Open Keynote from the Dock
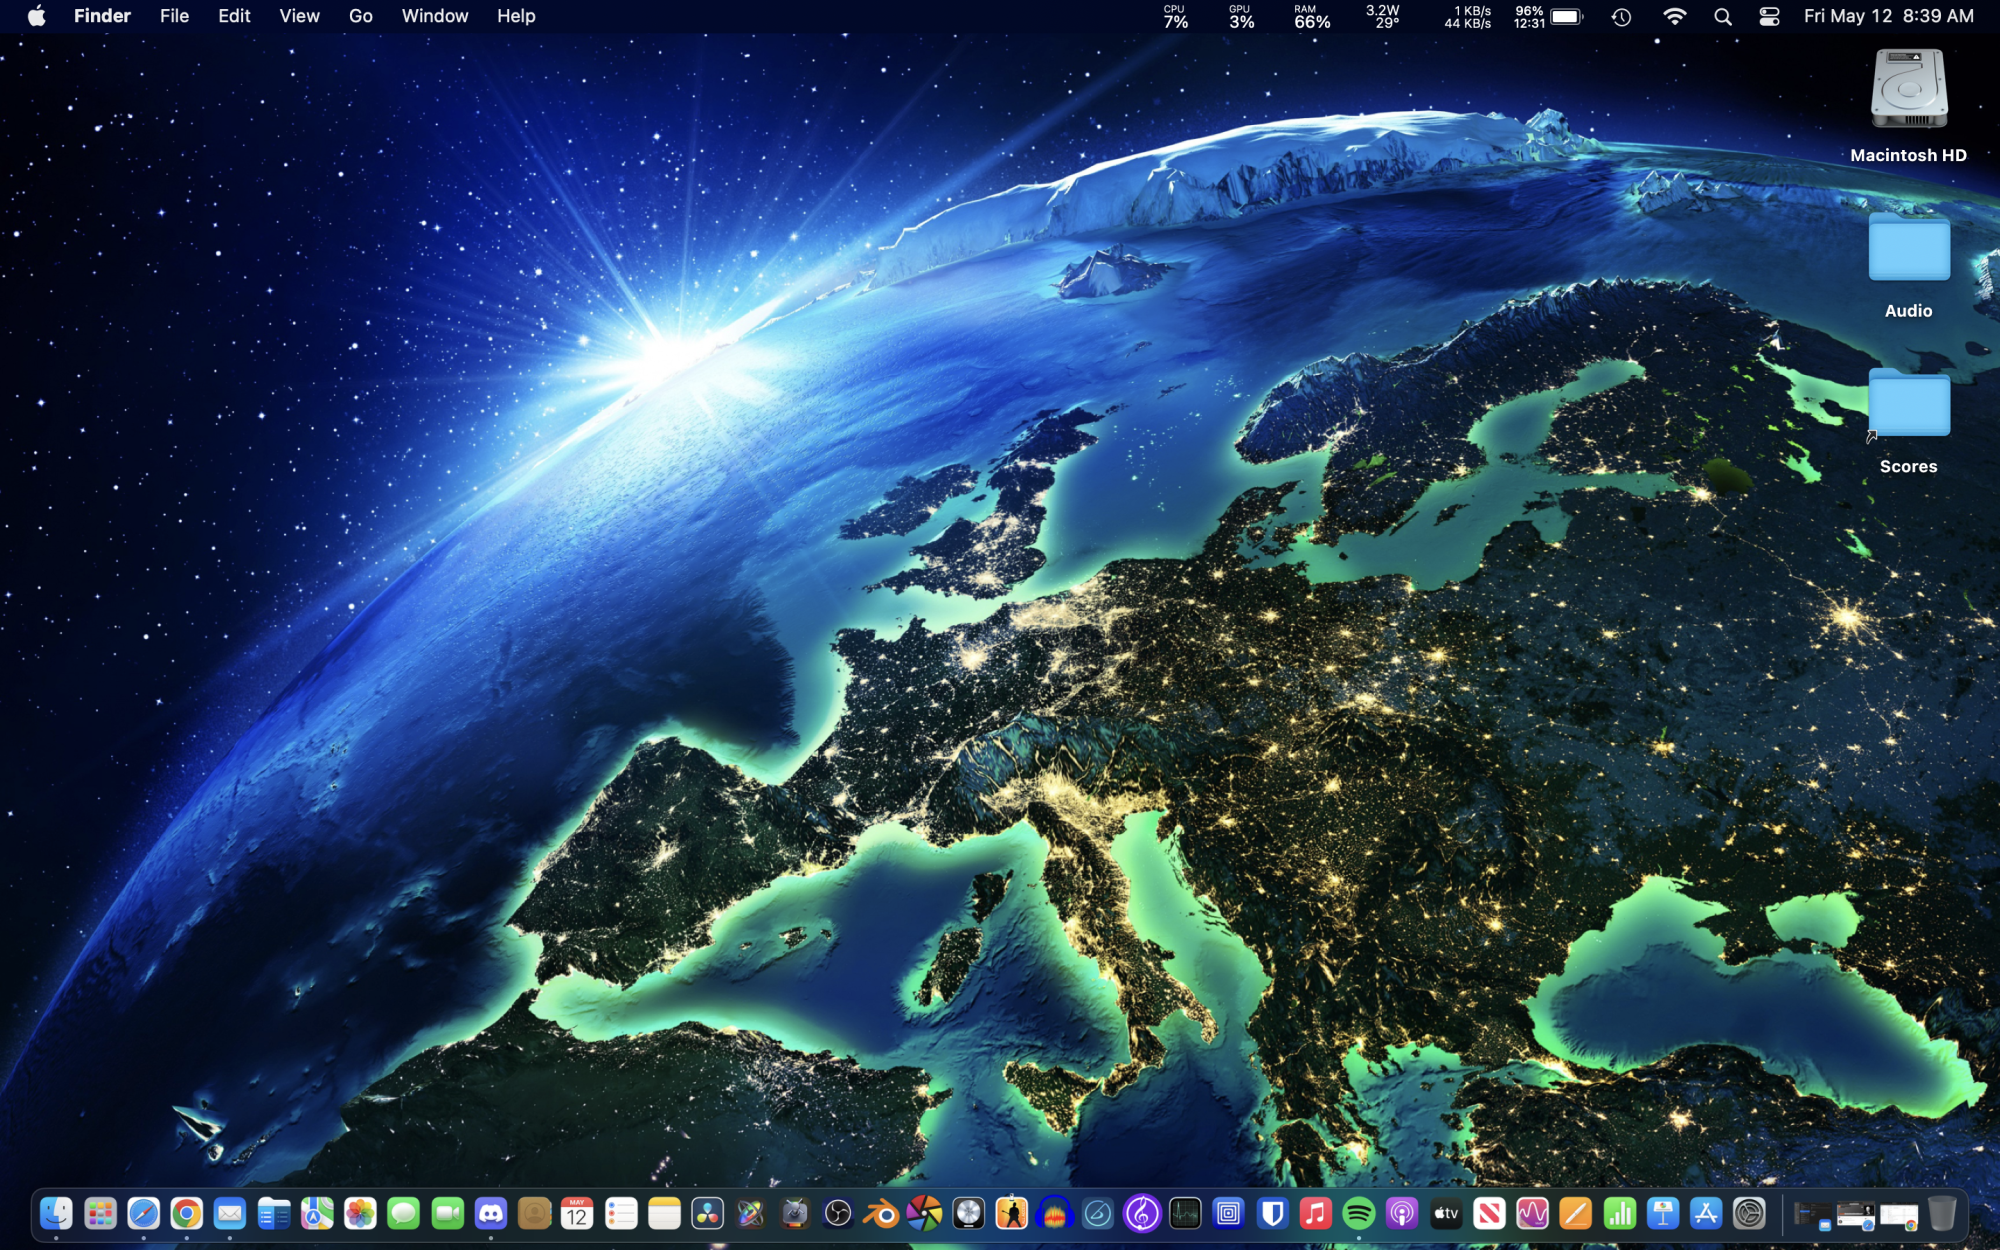The width and height of the screenshot is (2000, 1250). pos(1663,1214)
